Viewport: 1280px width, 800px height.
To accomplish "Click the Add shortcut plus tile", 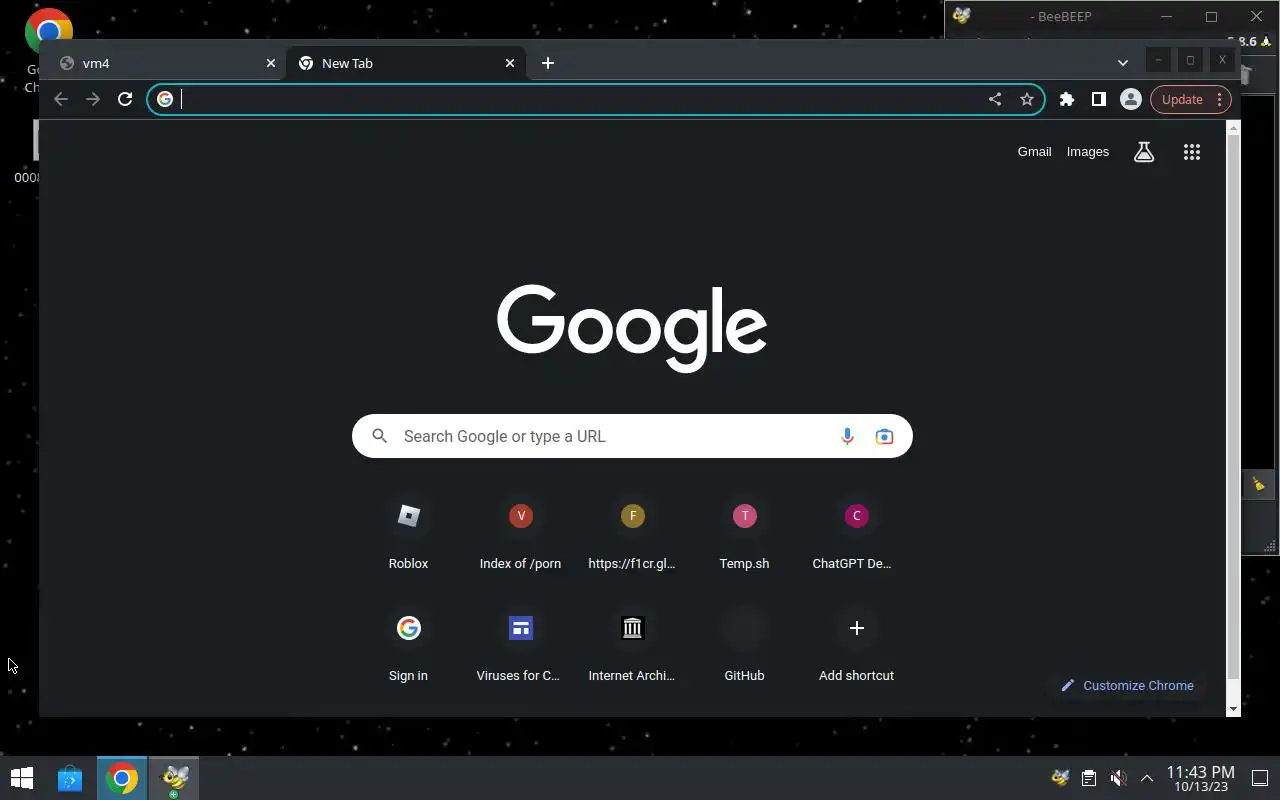I will click(856, 647).
